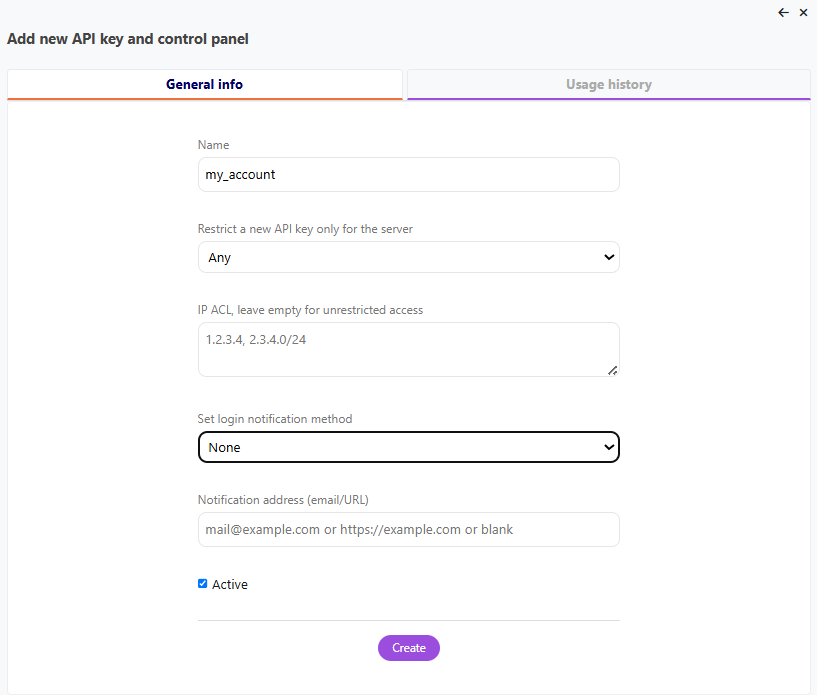
Task: Open the Usage history tab
Action: pyautogui.click(x=608, y=85)
